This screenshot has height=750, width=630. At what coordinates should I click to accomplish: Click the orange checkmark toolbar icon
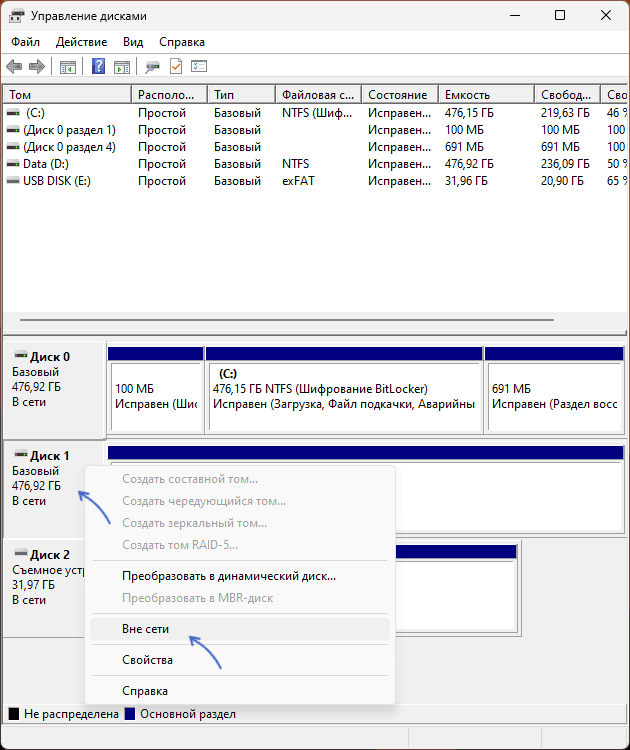176,66
